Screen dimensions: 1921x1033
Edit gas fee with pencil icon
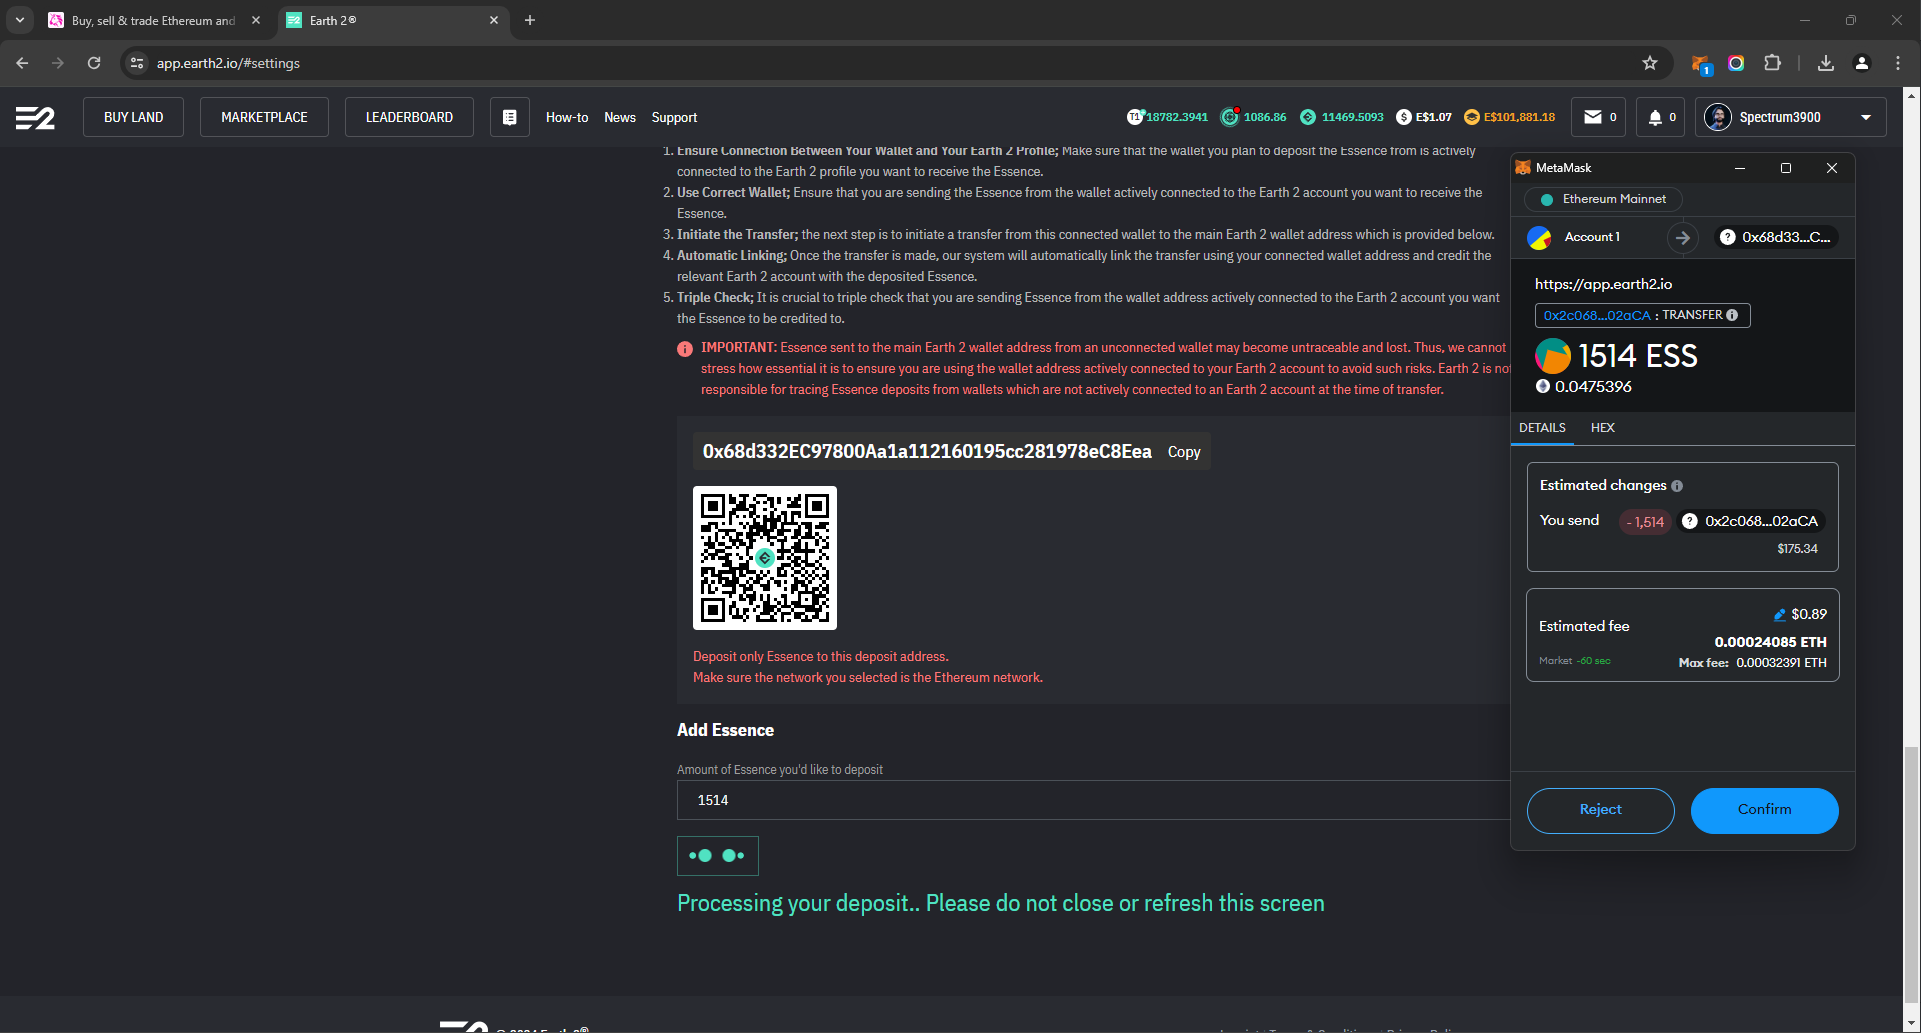point(1779,615)
